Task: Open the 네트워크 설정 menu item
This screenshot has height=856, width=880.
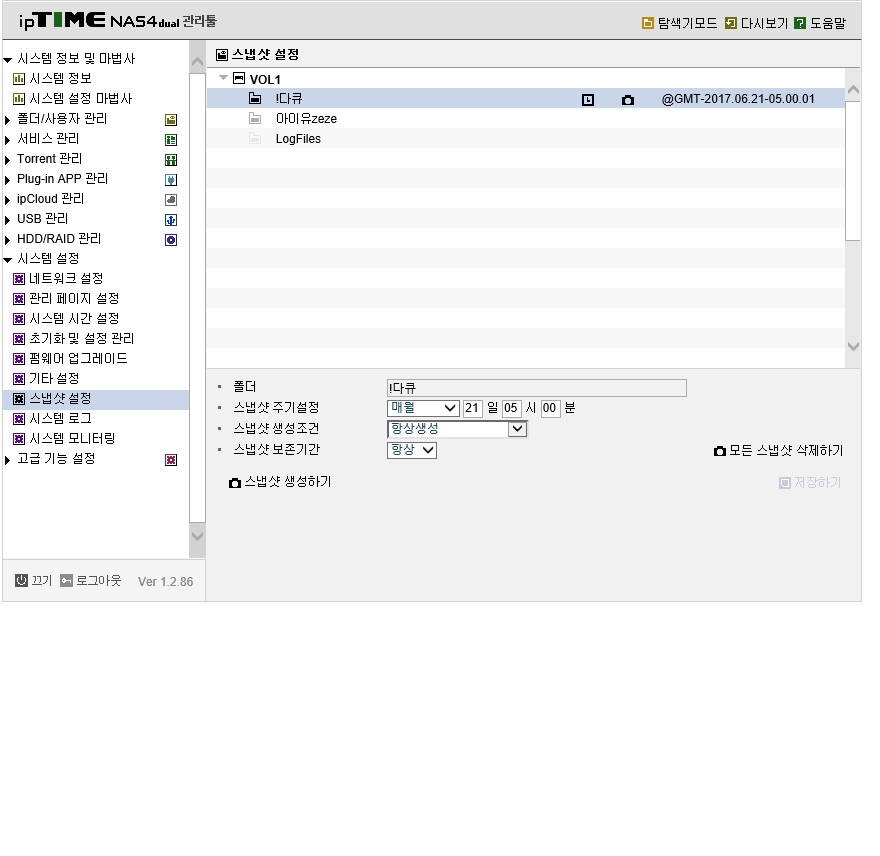Action: (x=66, y=278)
